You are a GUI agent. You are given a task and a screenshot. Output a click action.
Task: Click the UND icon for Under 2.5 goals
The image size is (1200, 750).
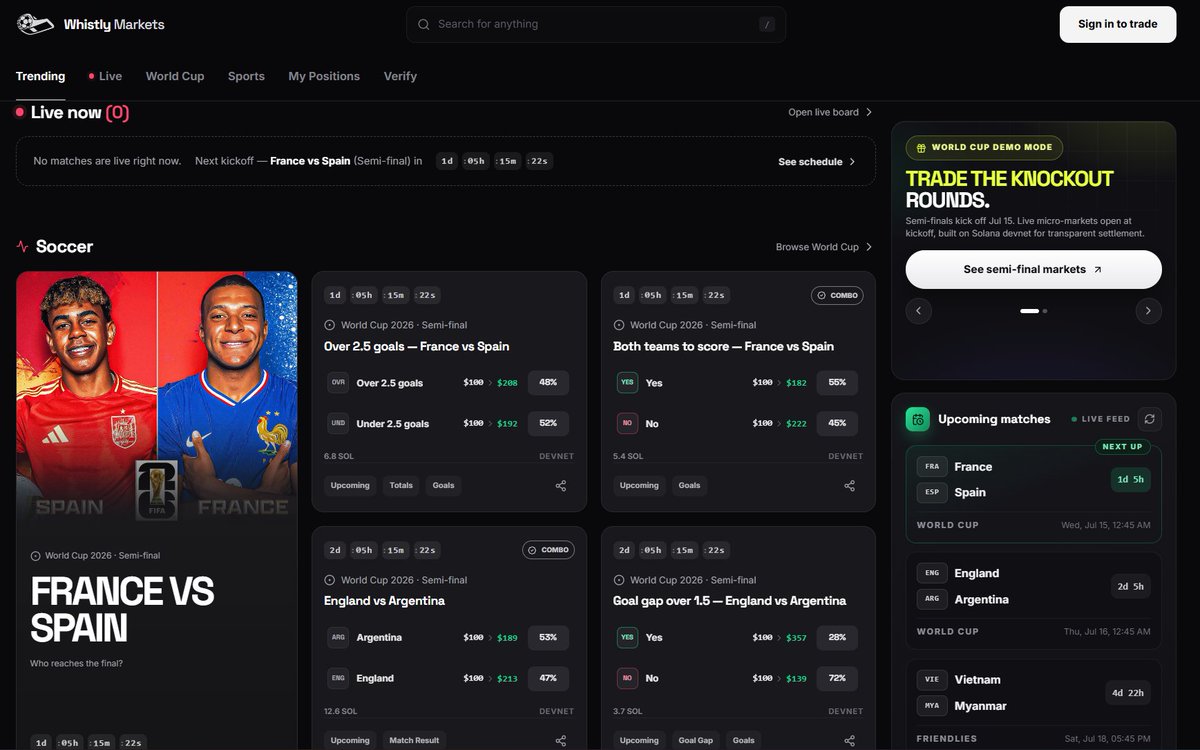[x=338, y=424]
